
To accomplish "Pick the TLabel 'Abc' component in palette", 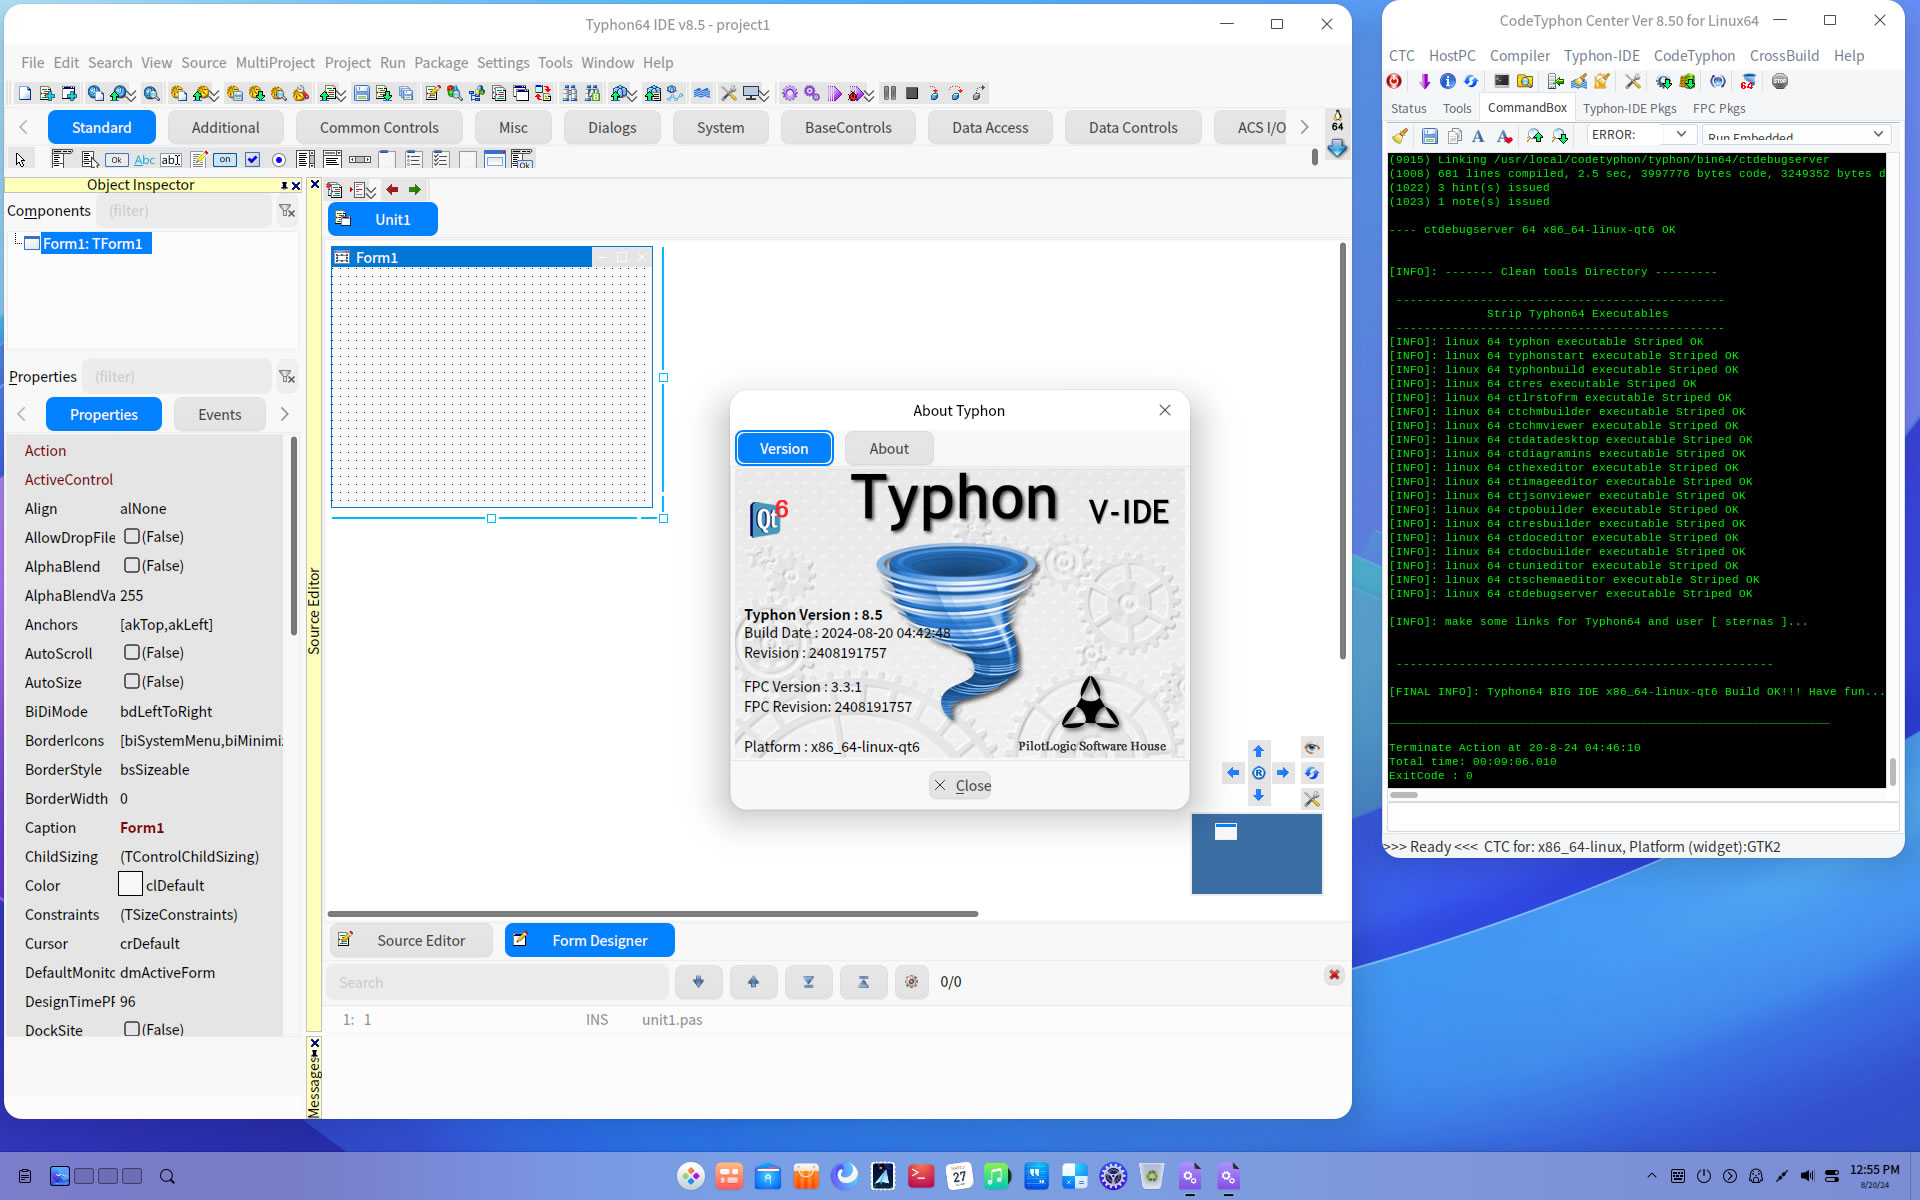I will [144, 159].
